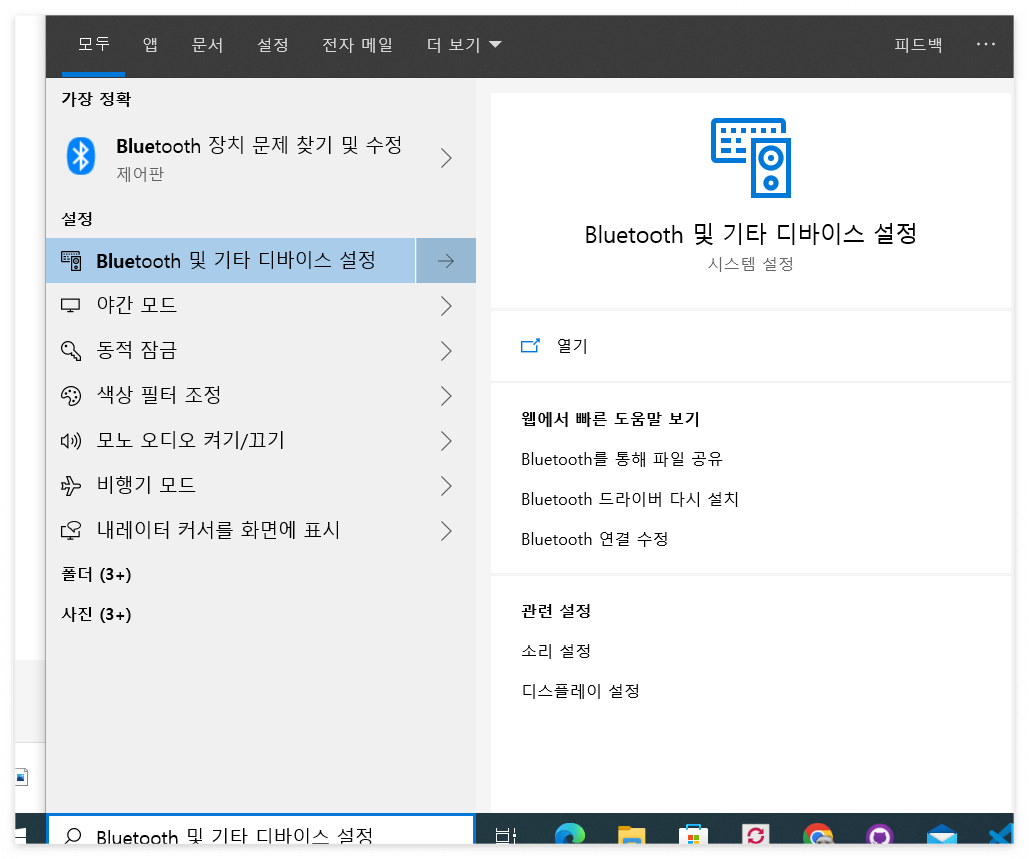Select the 비행기 모드 result
Image resolution: width=1029 pixels, height=859 pixels.
pos(230,486)
